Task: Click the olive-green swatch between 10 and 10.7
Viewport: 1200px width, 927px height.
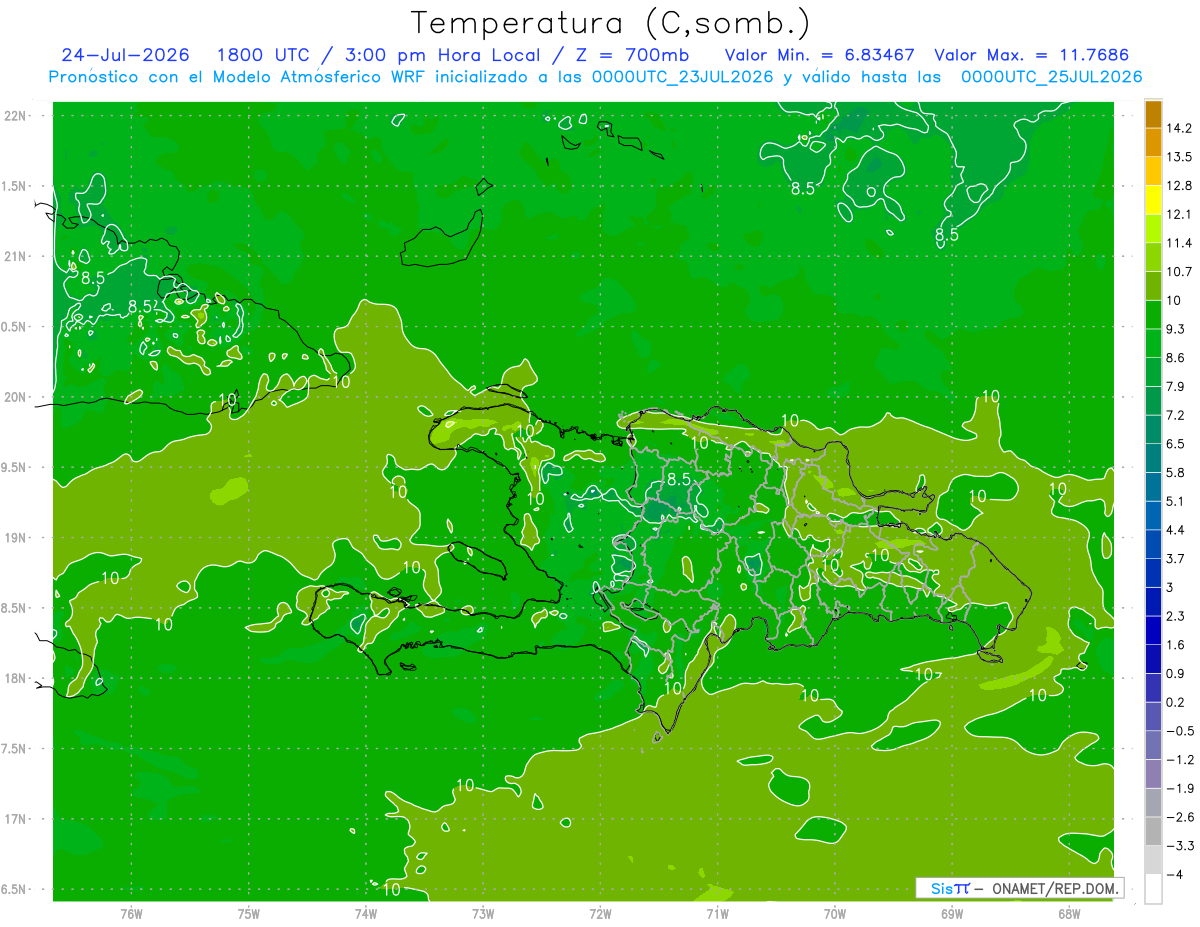Action: pos(1153,286)
